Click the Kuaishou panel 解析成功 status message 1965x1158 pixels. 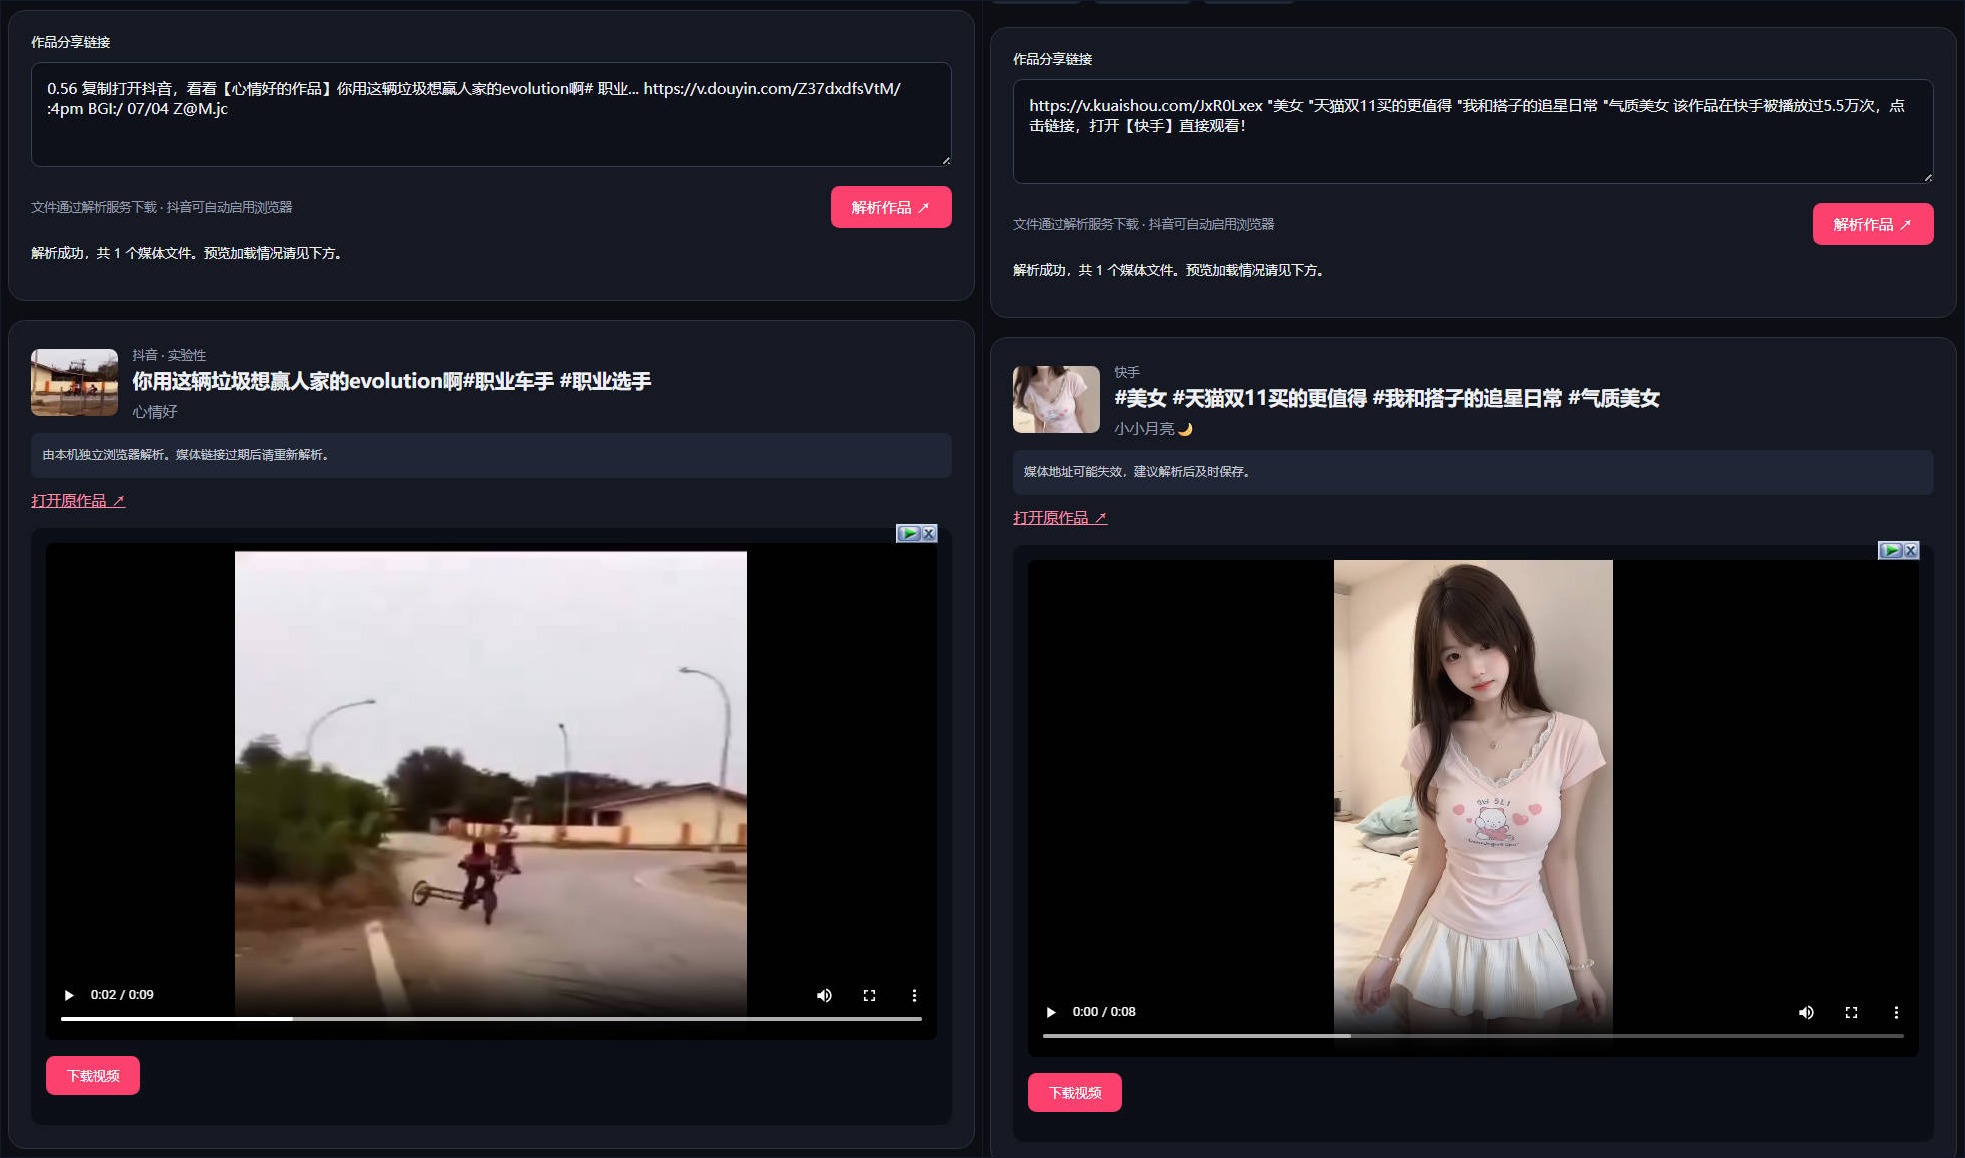(x=1171, y=270)
